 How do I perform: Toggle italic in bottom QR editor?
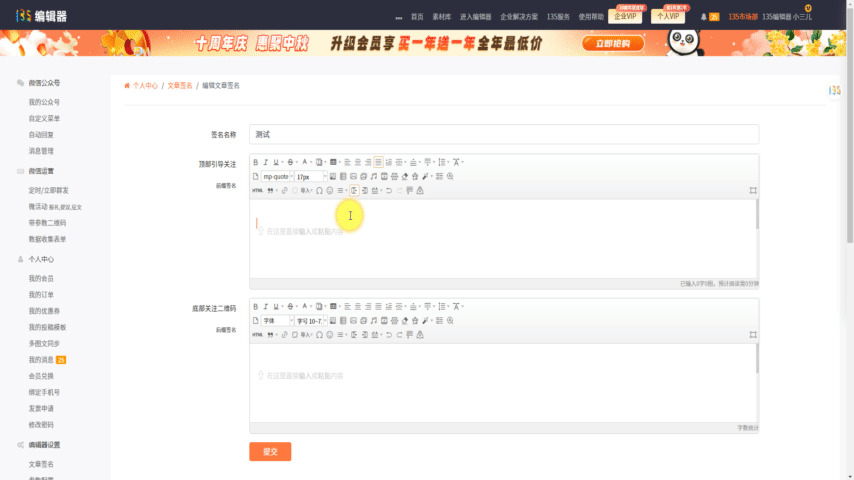click(x=266, y=307)
